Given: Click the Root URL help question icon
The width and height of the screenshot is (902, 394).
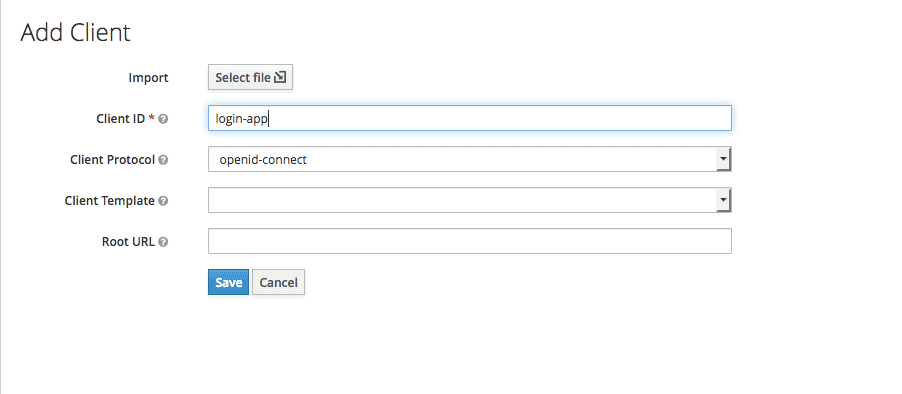Looking at the screenshot, I should 163,242.
